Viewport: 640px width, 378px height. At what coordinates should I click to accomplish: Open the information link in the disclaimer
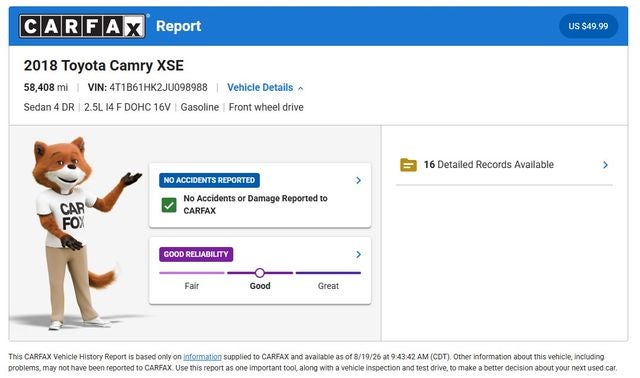point(202,357)
